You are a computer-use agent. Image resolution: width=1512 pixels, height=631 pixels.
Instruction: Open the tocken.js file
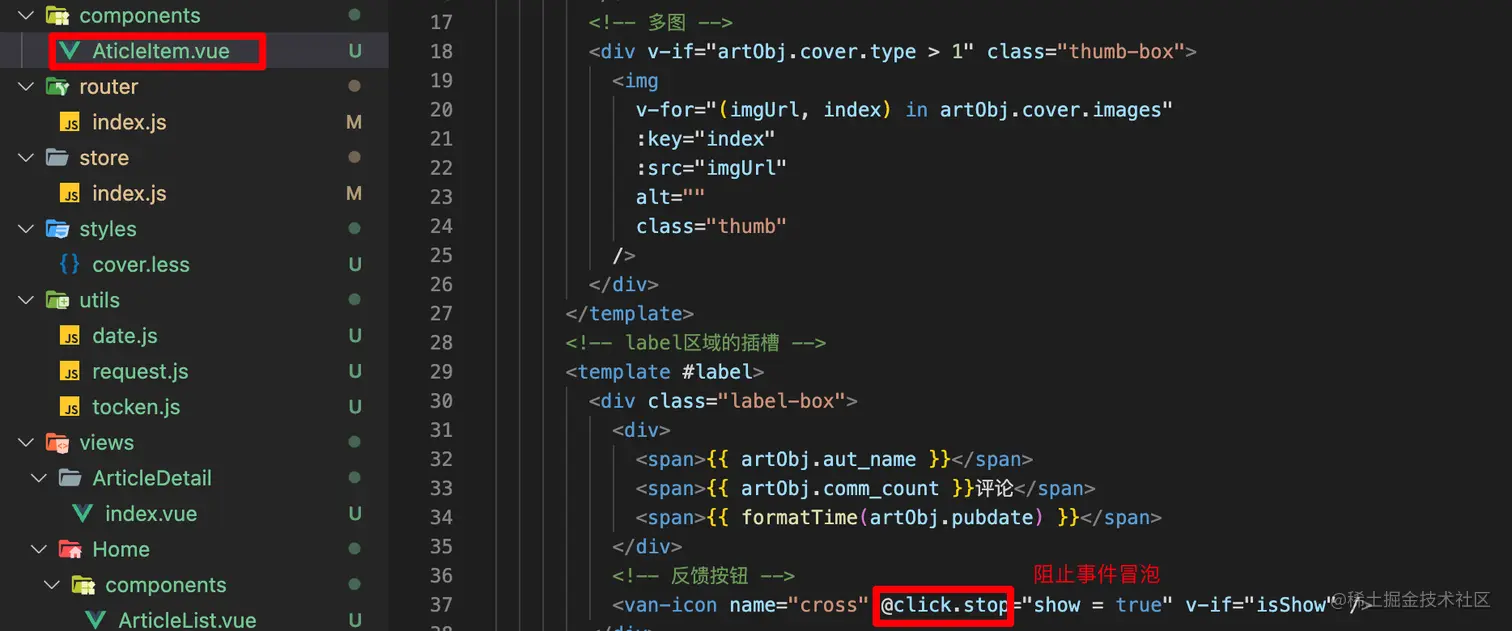click(136, 407)
